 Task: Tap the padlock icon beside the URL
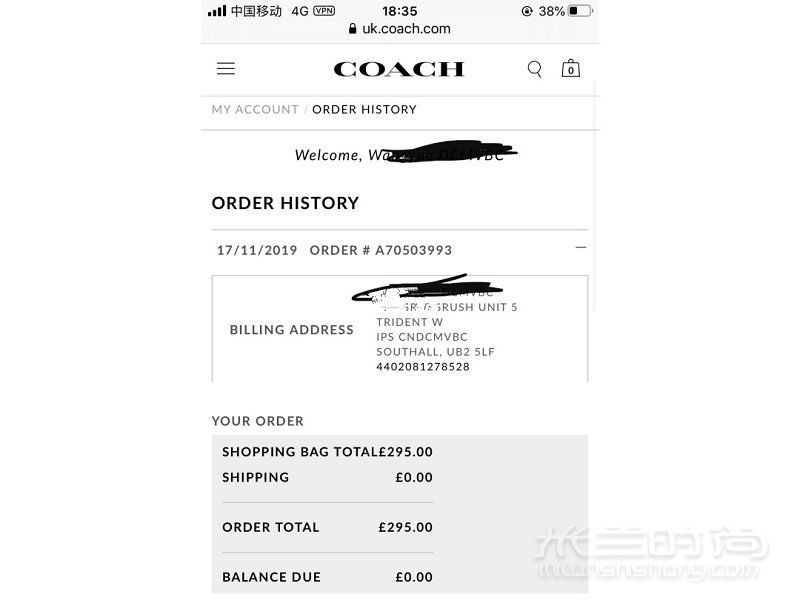(353, 29)
